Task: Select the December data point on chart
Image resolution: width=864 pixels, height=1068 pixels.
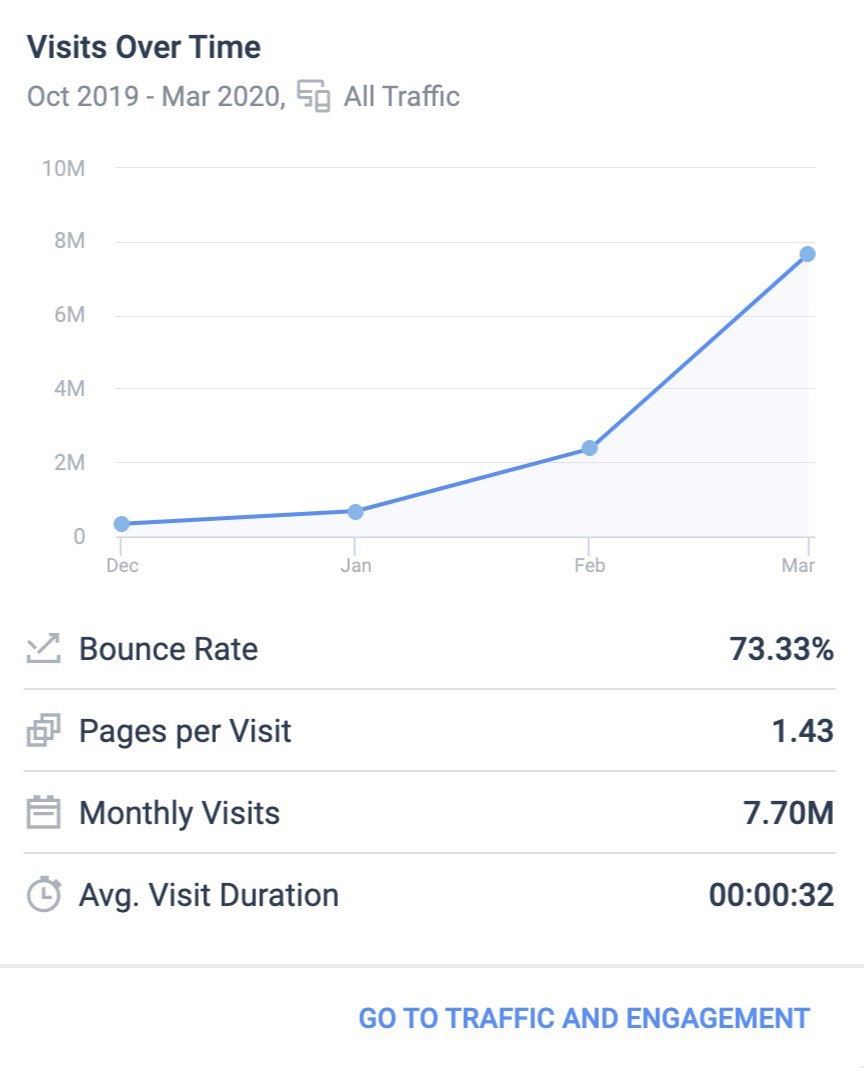Action: pos(122,524)
